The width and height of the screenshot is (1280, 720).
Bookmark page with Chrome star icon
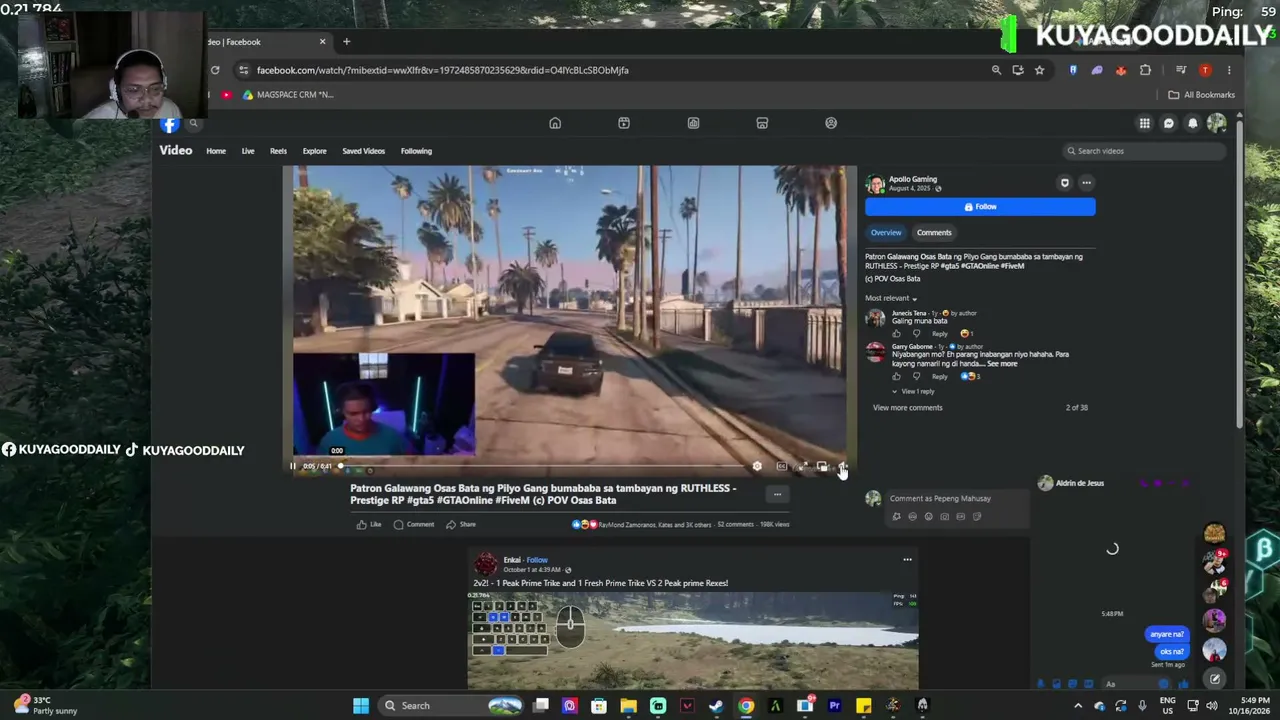(x=1040, y=70)
